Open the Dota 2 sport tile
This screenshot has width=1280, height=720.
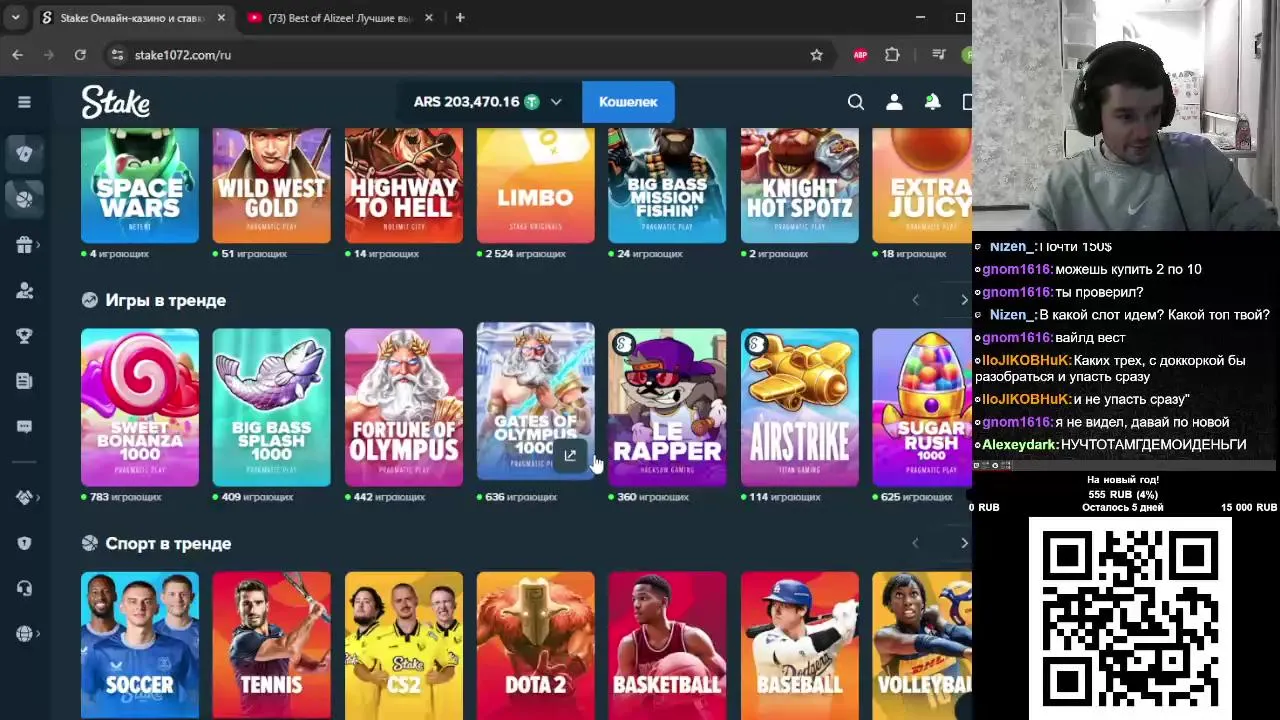coord(536,645)
